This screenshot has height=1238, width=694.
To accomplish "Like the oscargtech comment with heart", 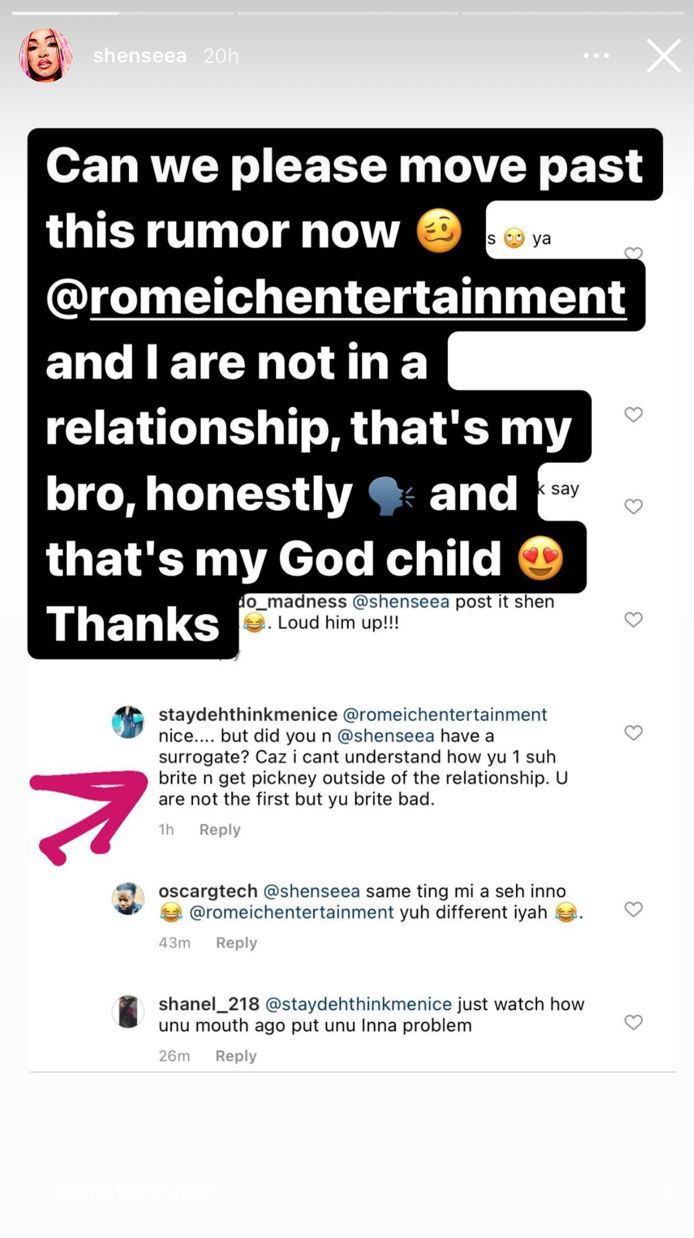I will 633,909.
